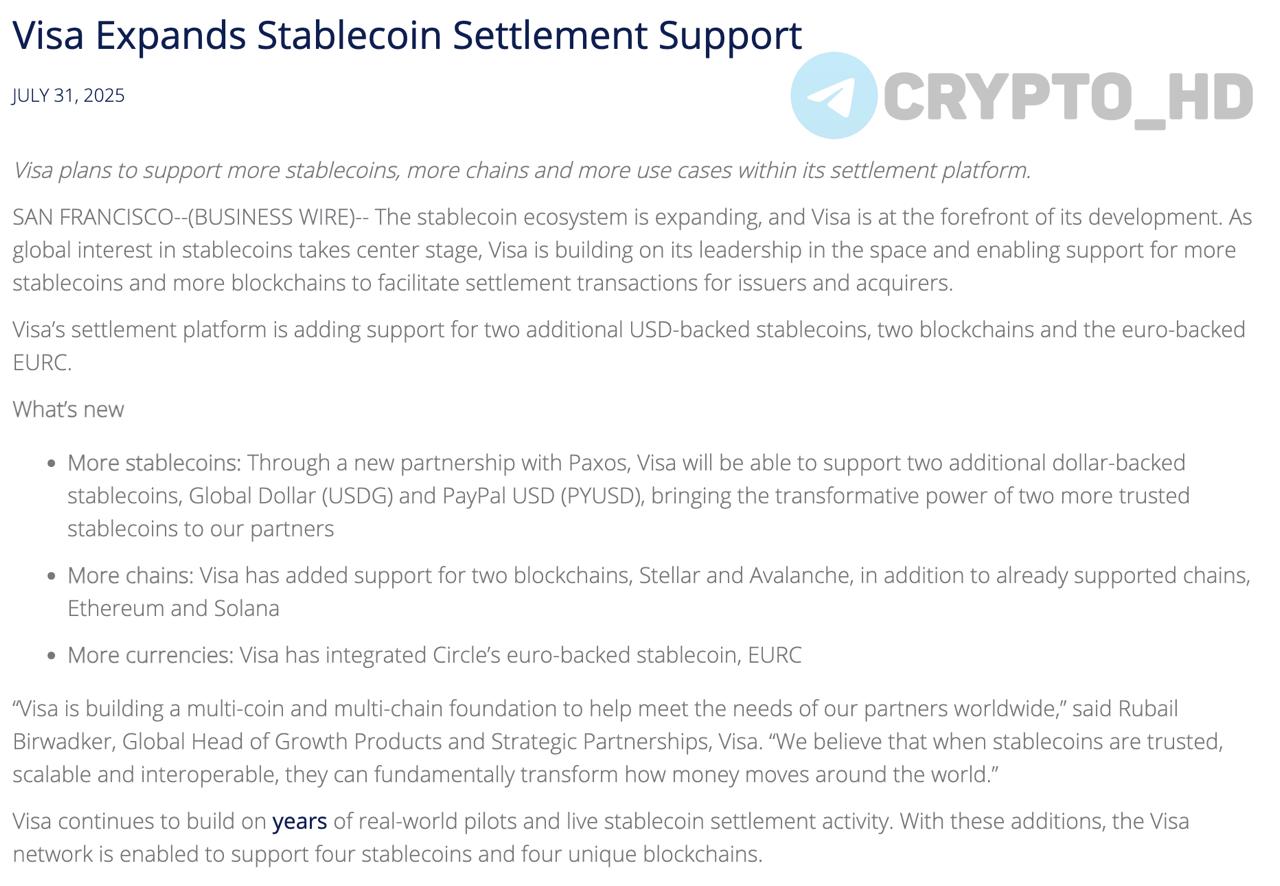Click the bullet dot before More chains

51,576
